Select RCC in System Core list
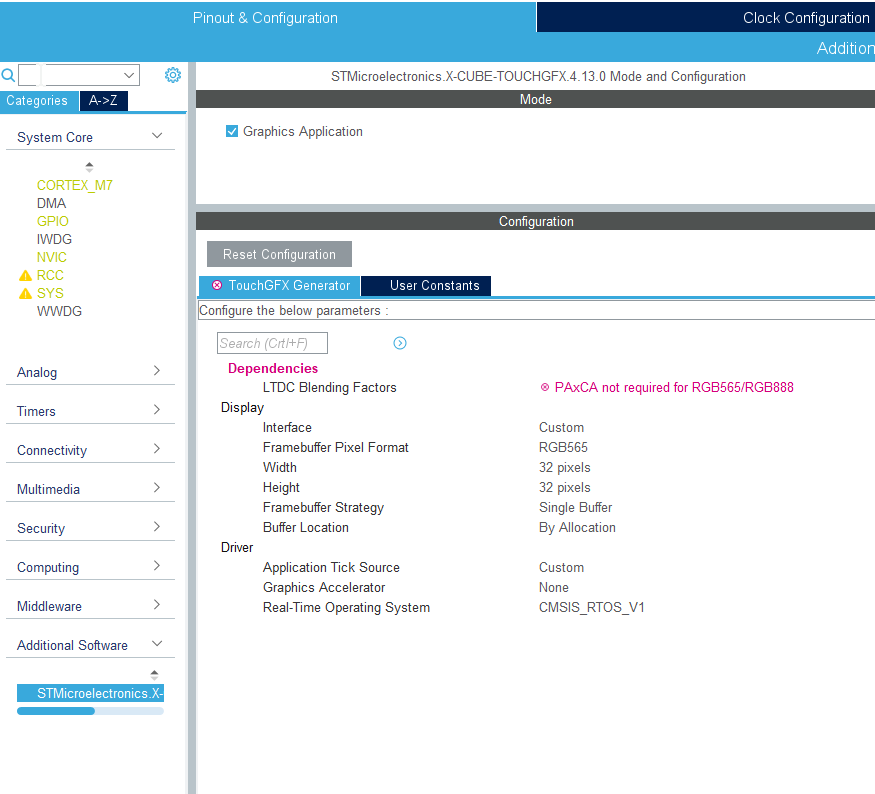 (x=50, y=276)
